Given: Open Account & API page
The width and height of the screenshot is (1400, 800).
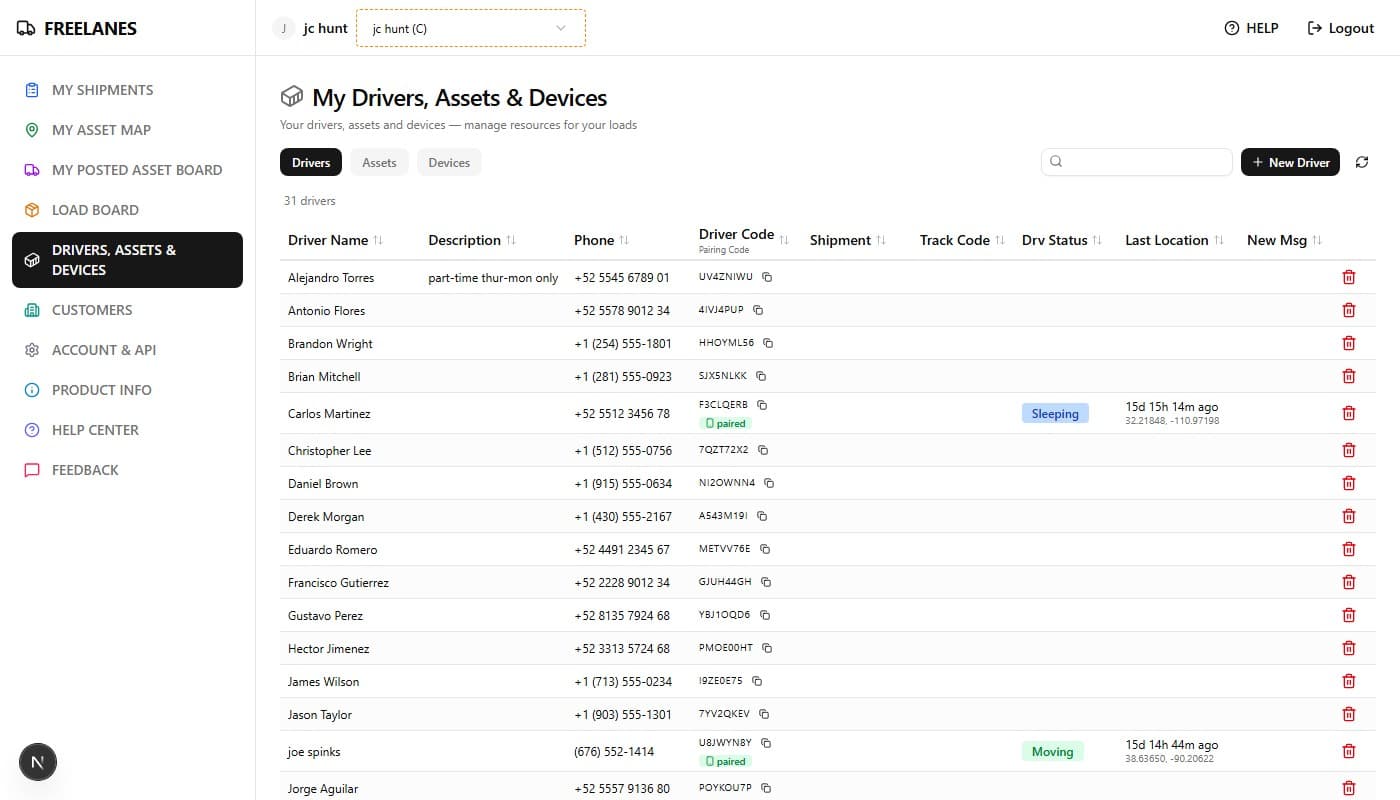Looking at the screenshot, I should (x=127, y=350).
